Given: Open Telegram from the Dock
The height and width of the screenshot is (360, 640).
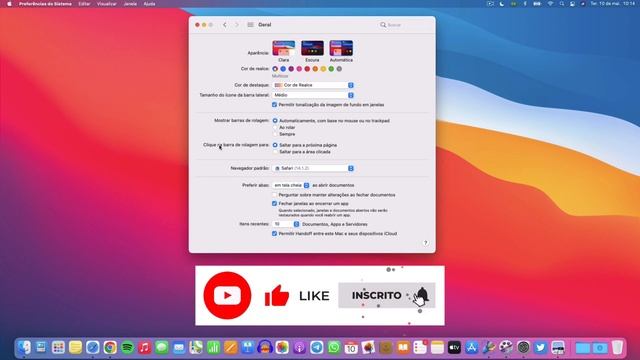Looking at the screenshot, I should [317, 347].
